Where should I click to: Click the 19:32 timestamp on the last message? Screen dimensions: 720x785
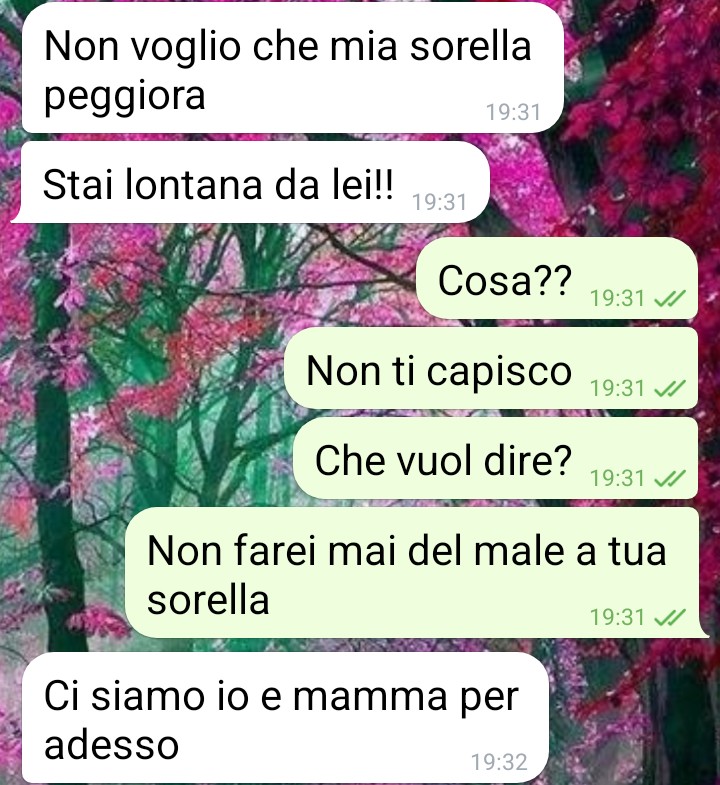499,762
